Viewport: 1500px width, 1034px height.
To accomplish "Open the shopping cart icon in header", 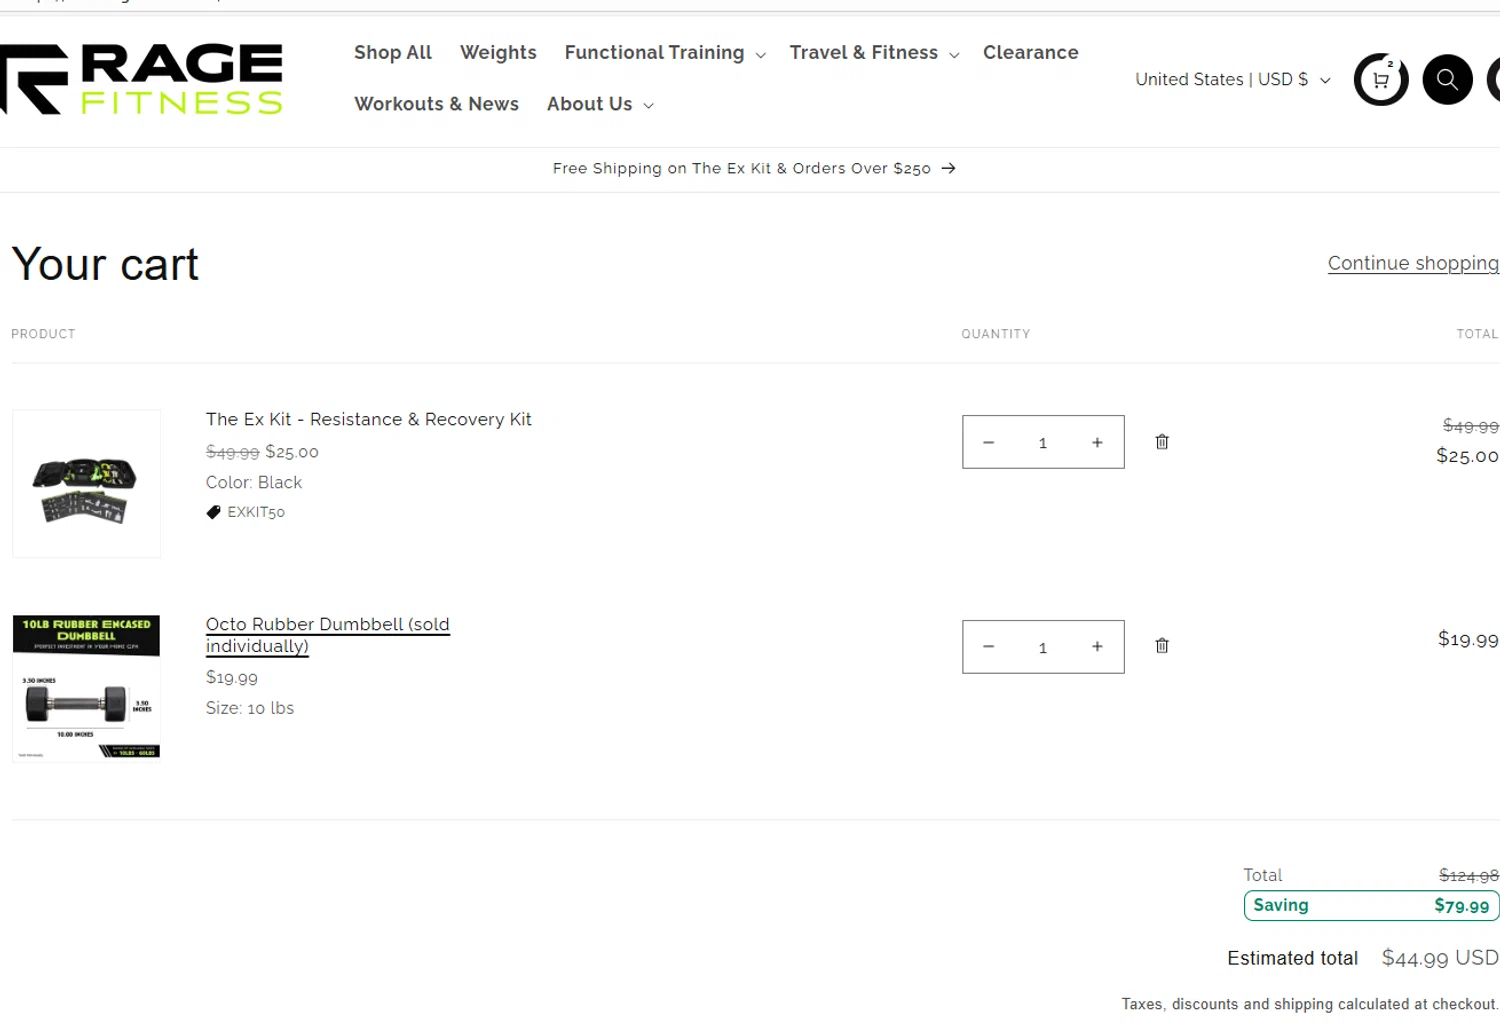I will point(1381,80).
